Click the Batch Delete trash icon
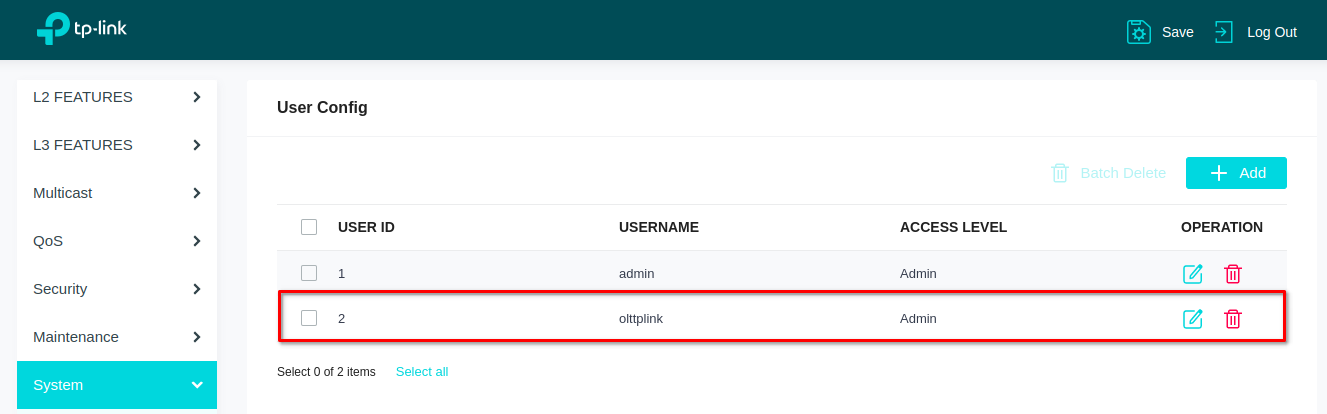Image resolution: width=1327 pixels, height=414 pixels. 1060,173
